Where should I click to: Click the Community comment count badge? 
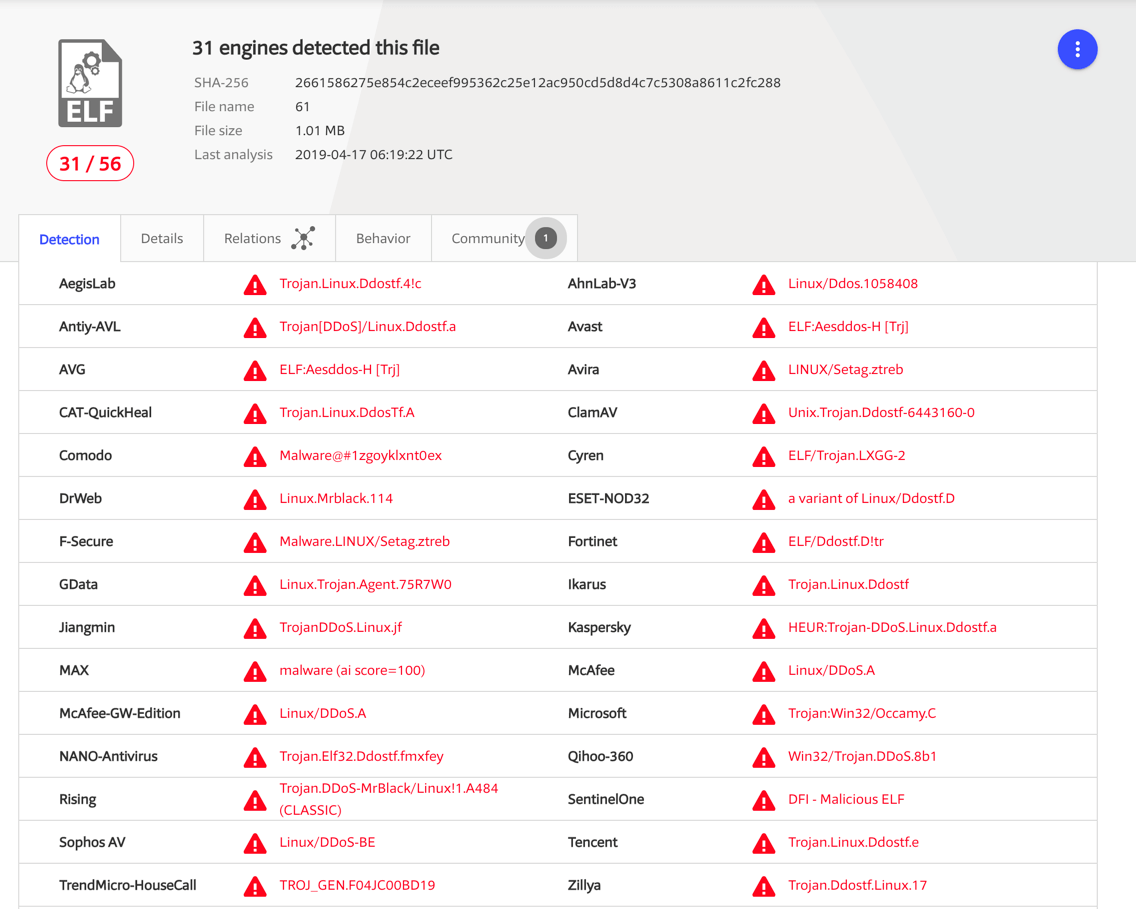coord(546,238)
